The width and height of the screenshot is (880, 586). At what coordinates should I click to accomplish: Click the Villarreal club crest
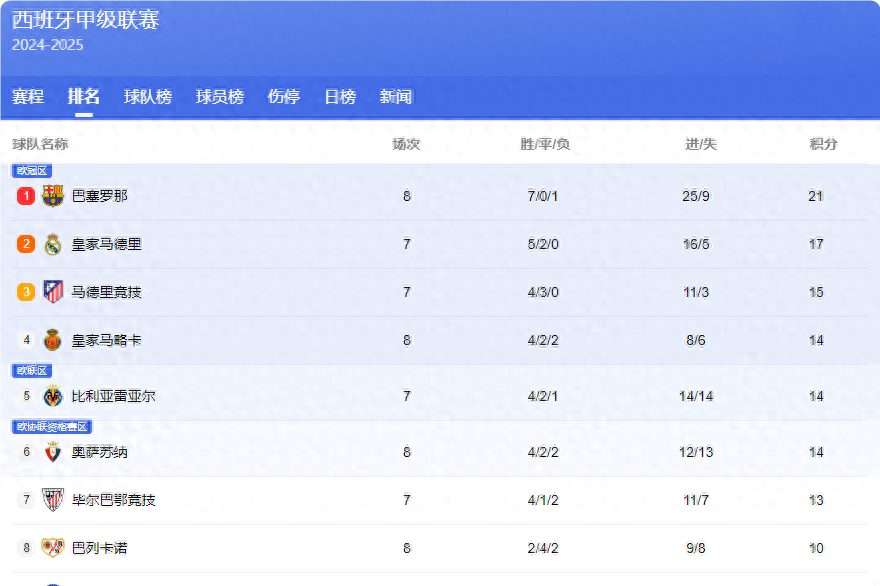pos(53,396)
